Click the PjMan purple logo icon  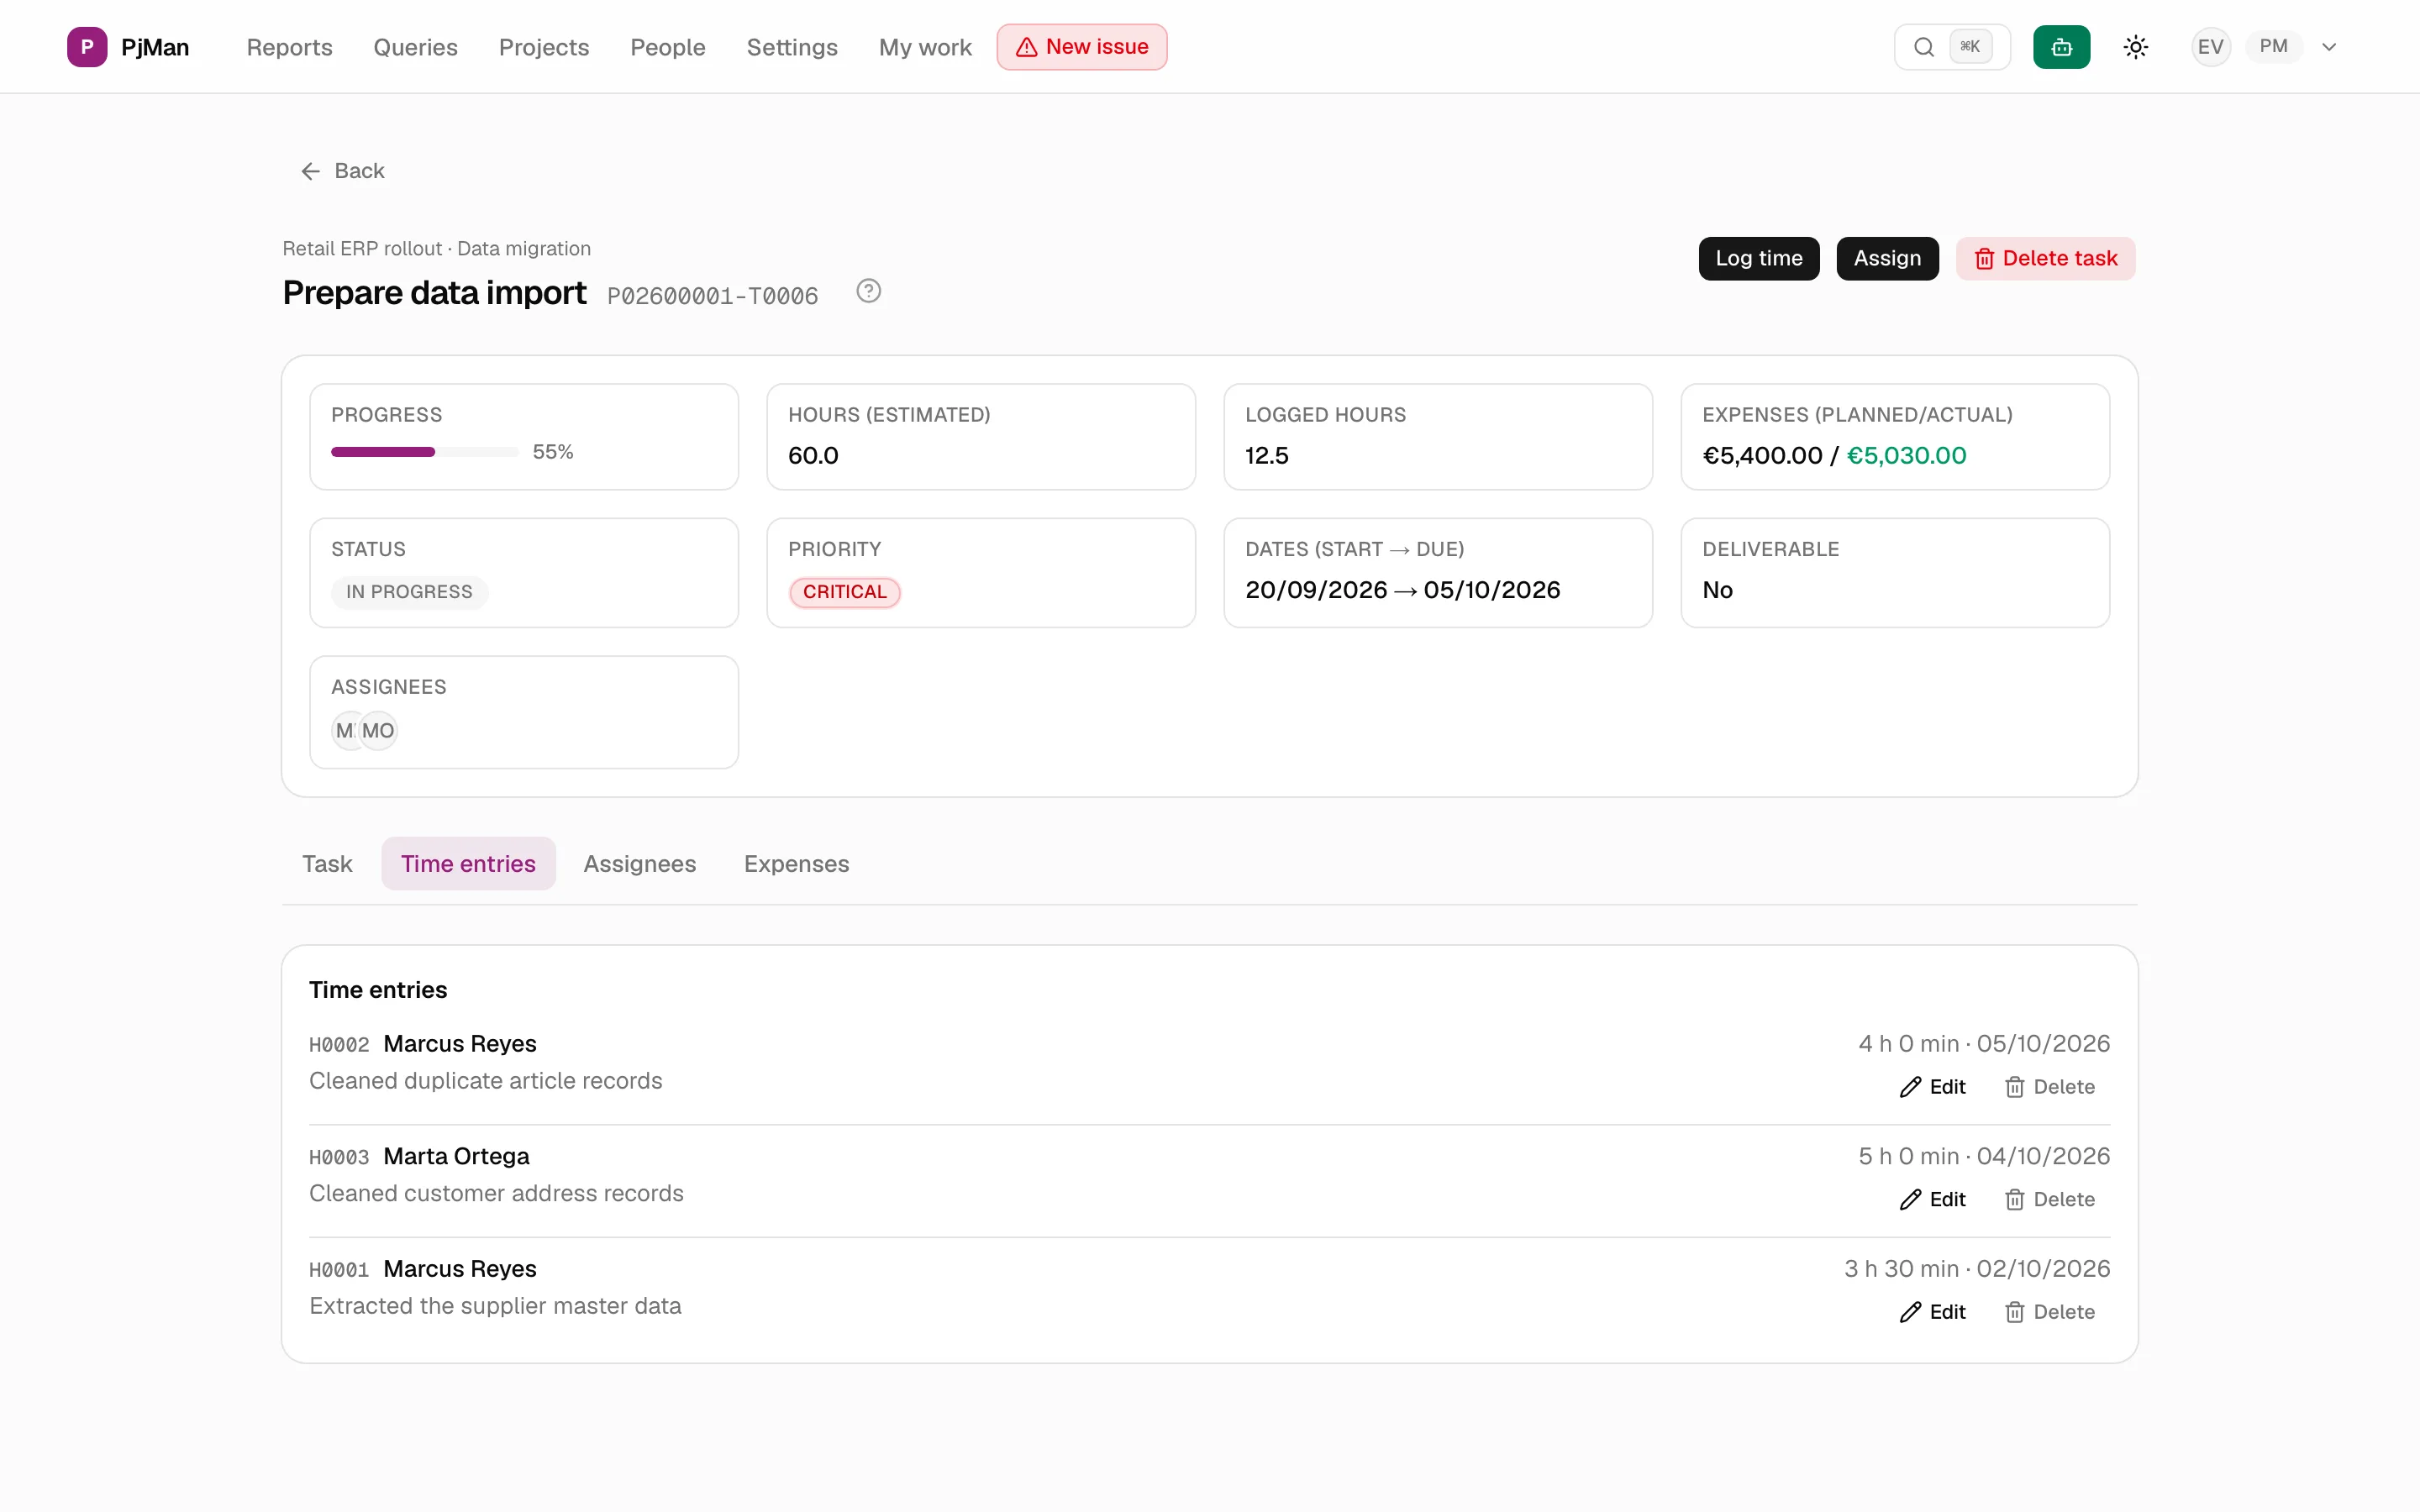pos(87,47)
